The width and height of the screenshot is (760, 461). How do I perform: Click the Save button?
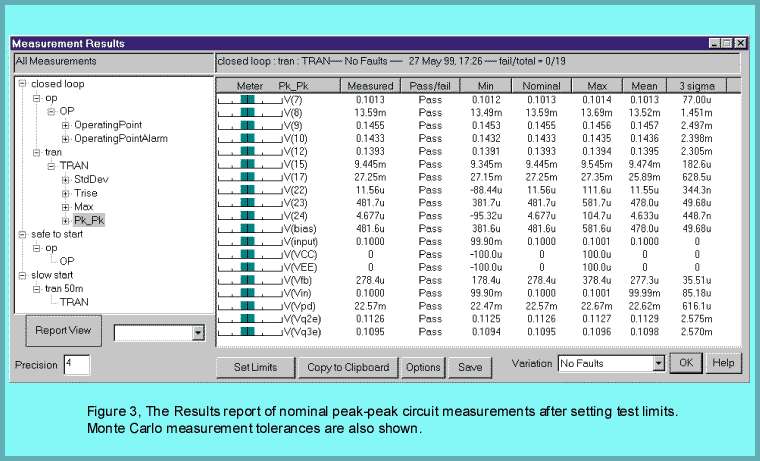coord(470,367)
